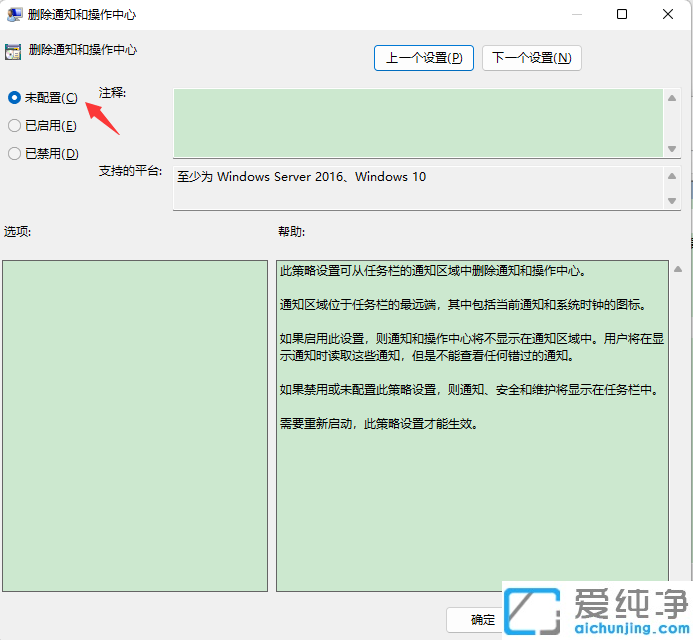Go to 上一个设置
The width and height of the screenshot is (693, 640).
click(x=423, y=58)
